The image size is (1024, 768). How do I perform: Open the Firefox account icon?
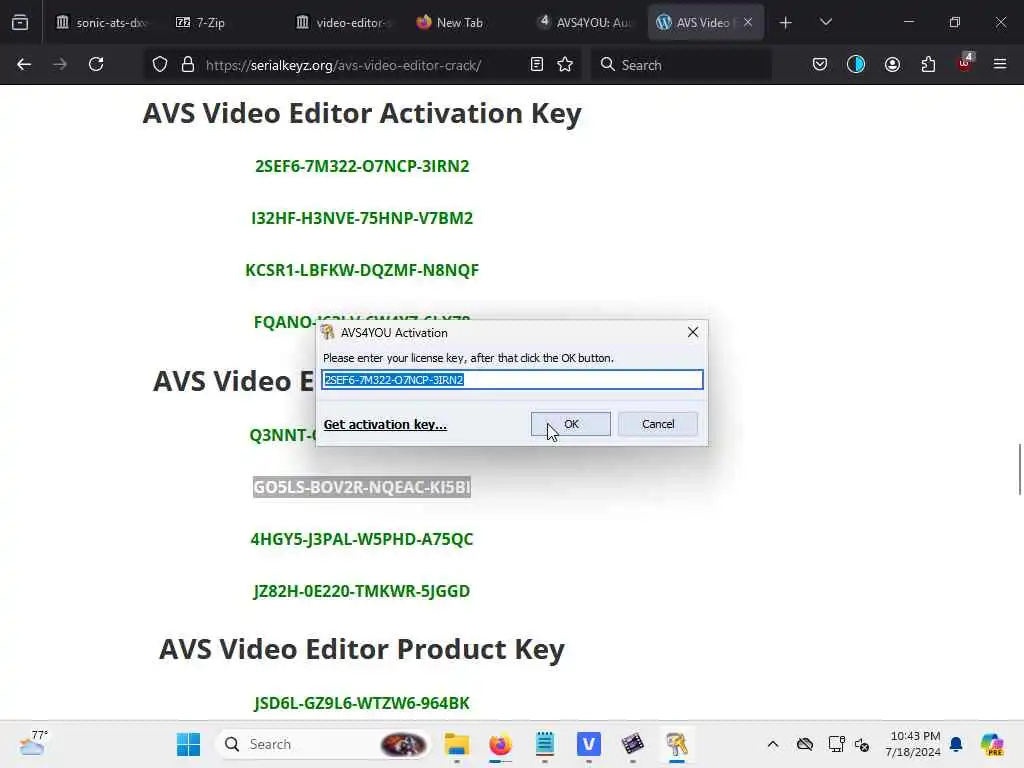click(892, 65)
